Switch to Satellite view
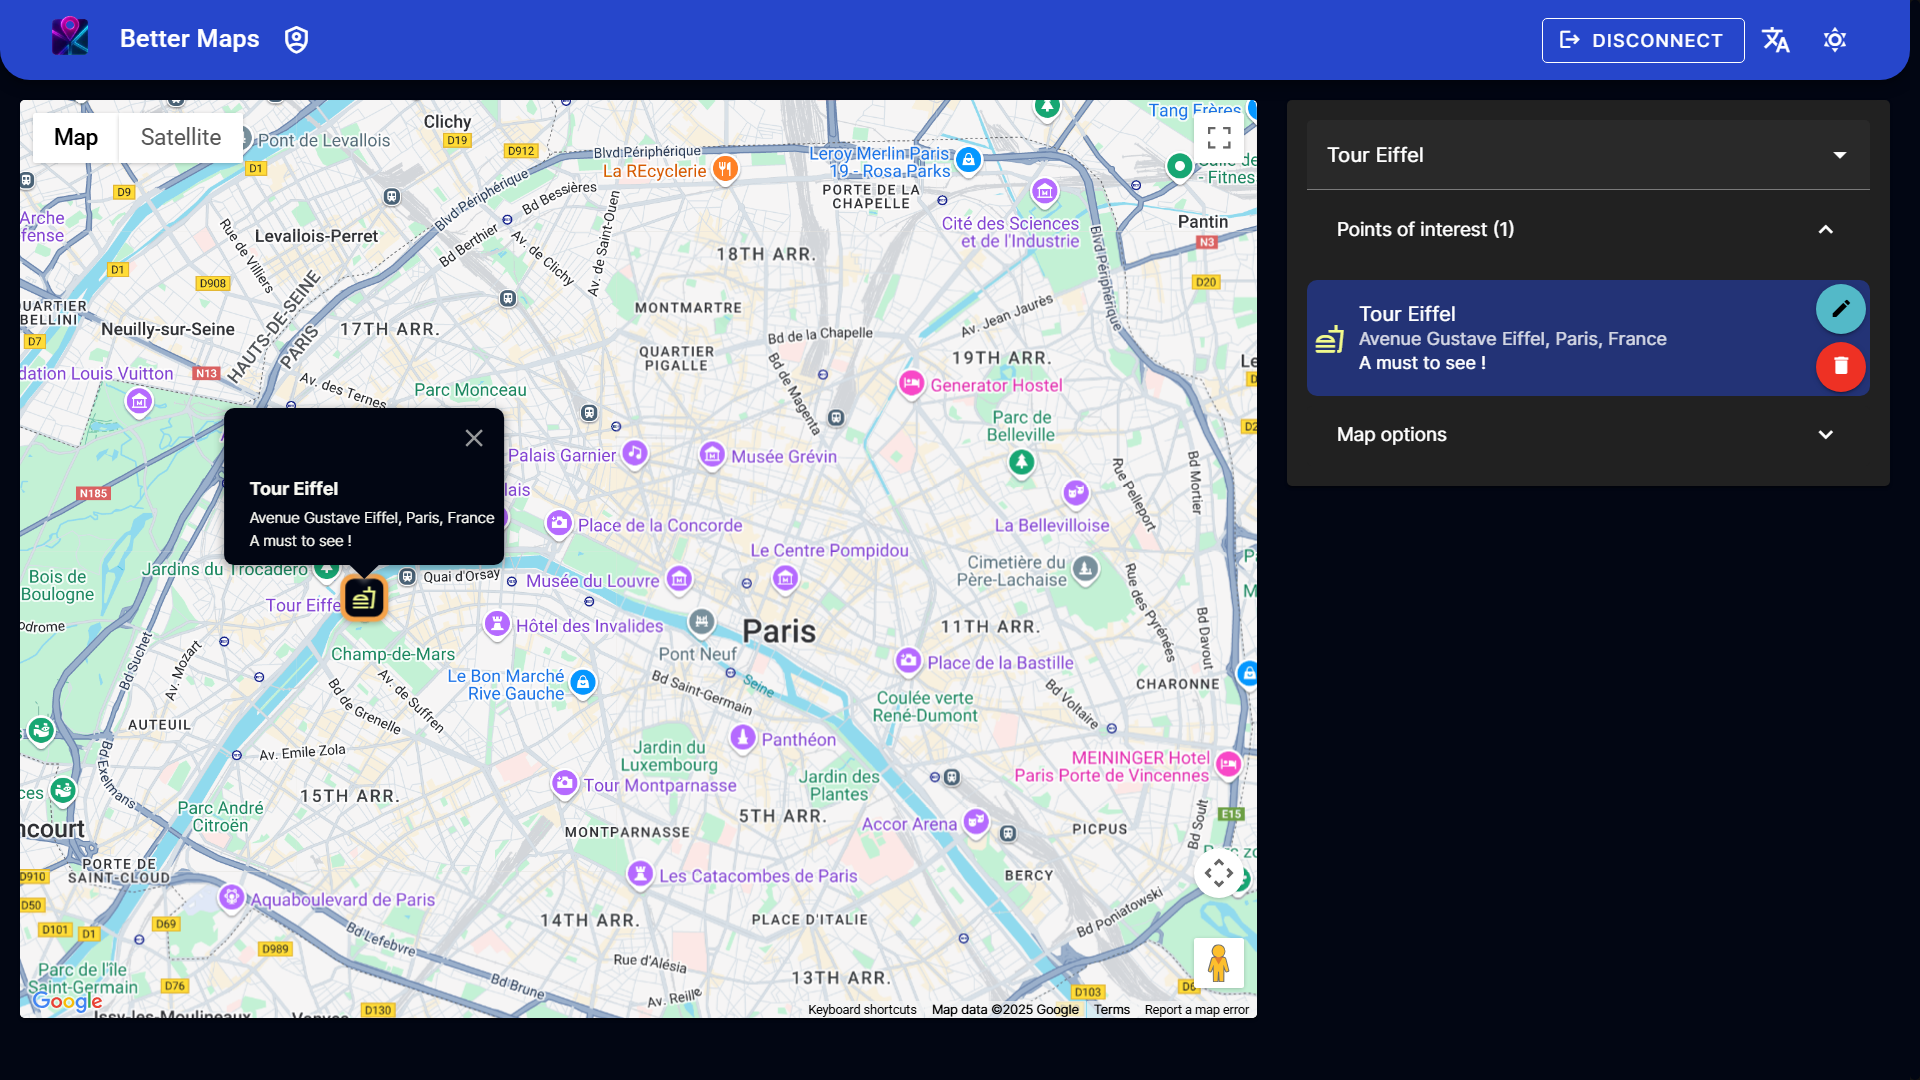 [181, 138]
